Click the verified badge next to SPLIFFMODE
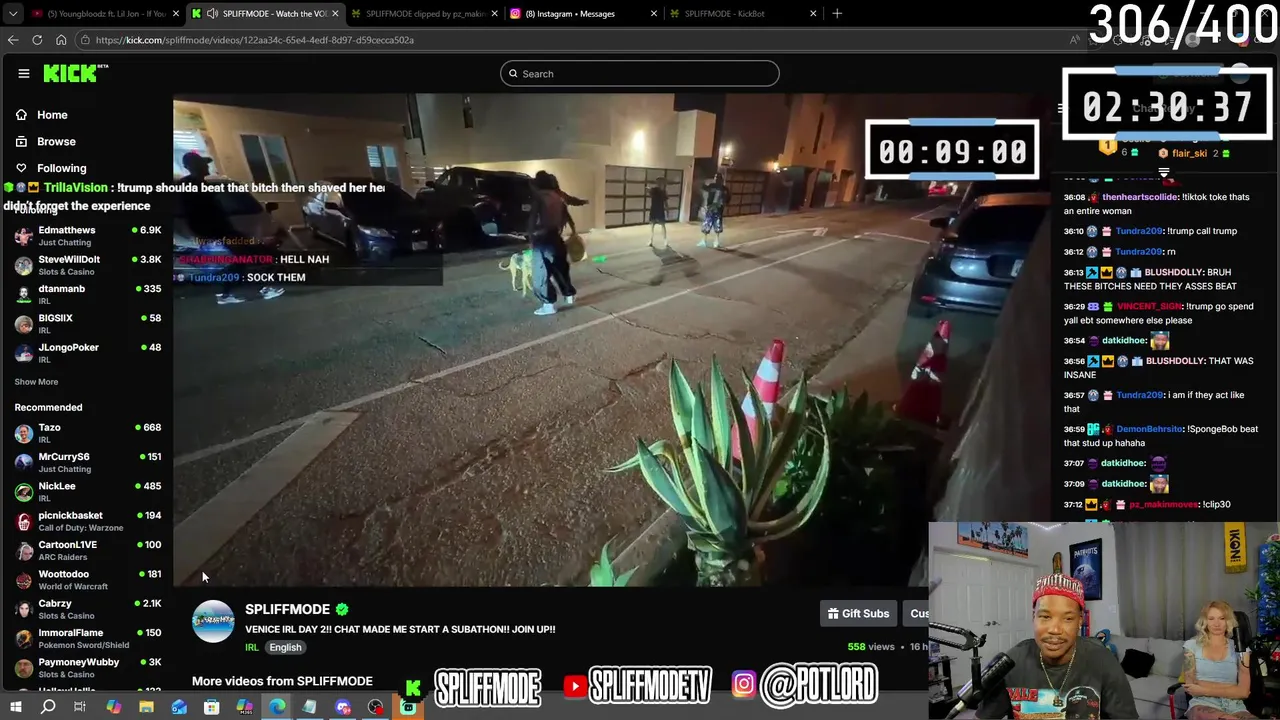The width and height of the screenshot is (1280, 720). point(342,609)
